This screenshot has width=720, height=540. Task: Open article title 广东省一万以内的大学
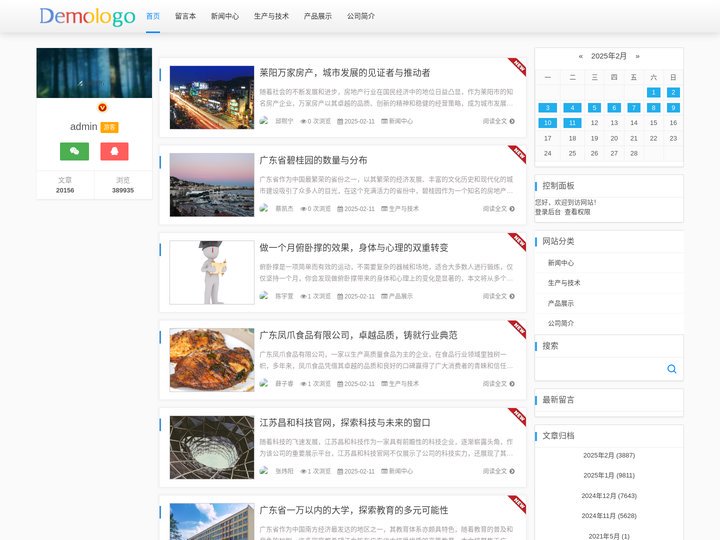click(354, 510)
